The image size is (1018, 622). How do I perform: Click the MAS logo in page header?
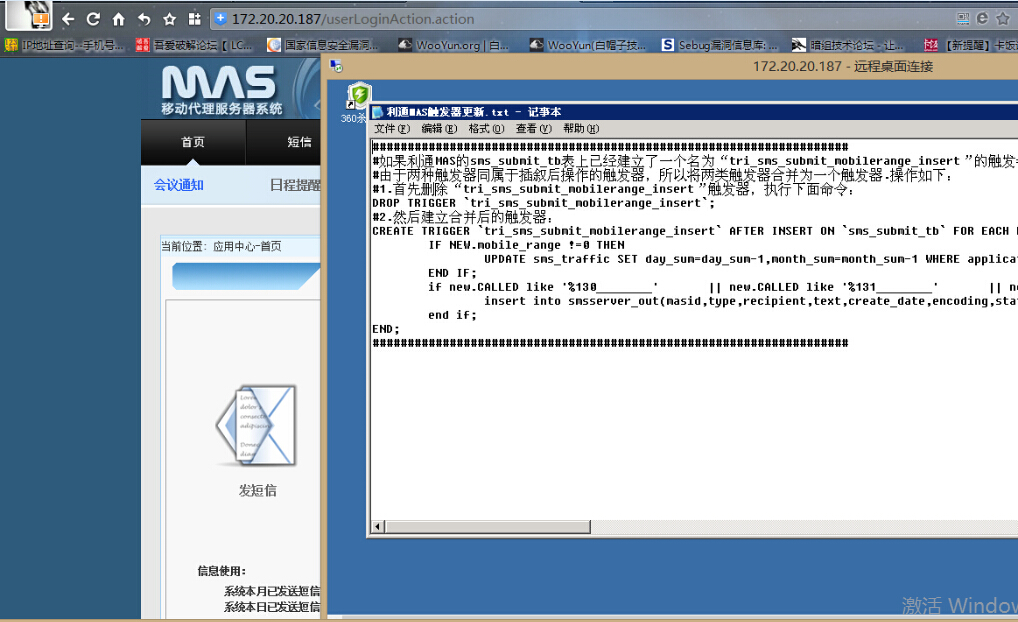[x=221, y=90]
